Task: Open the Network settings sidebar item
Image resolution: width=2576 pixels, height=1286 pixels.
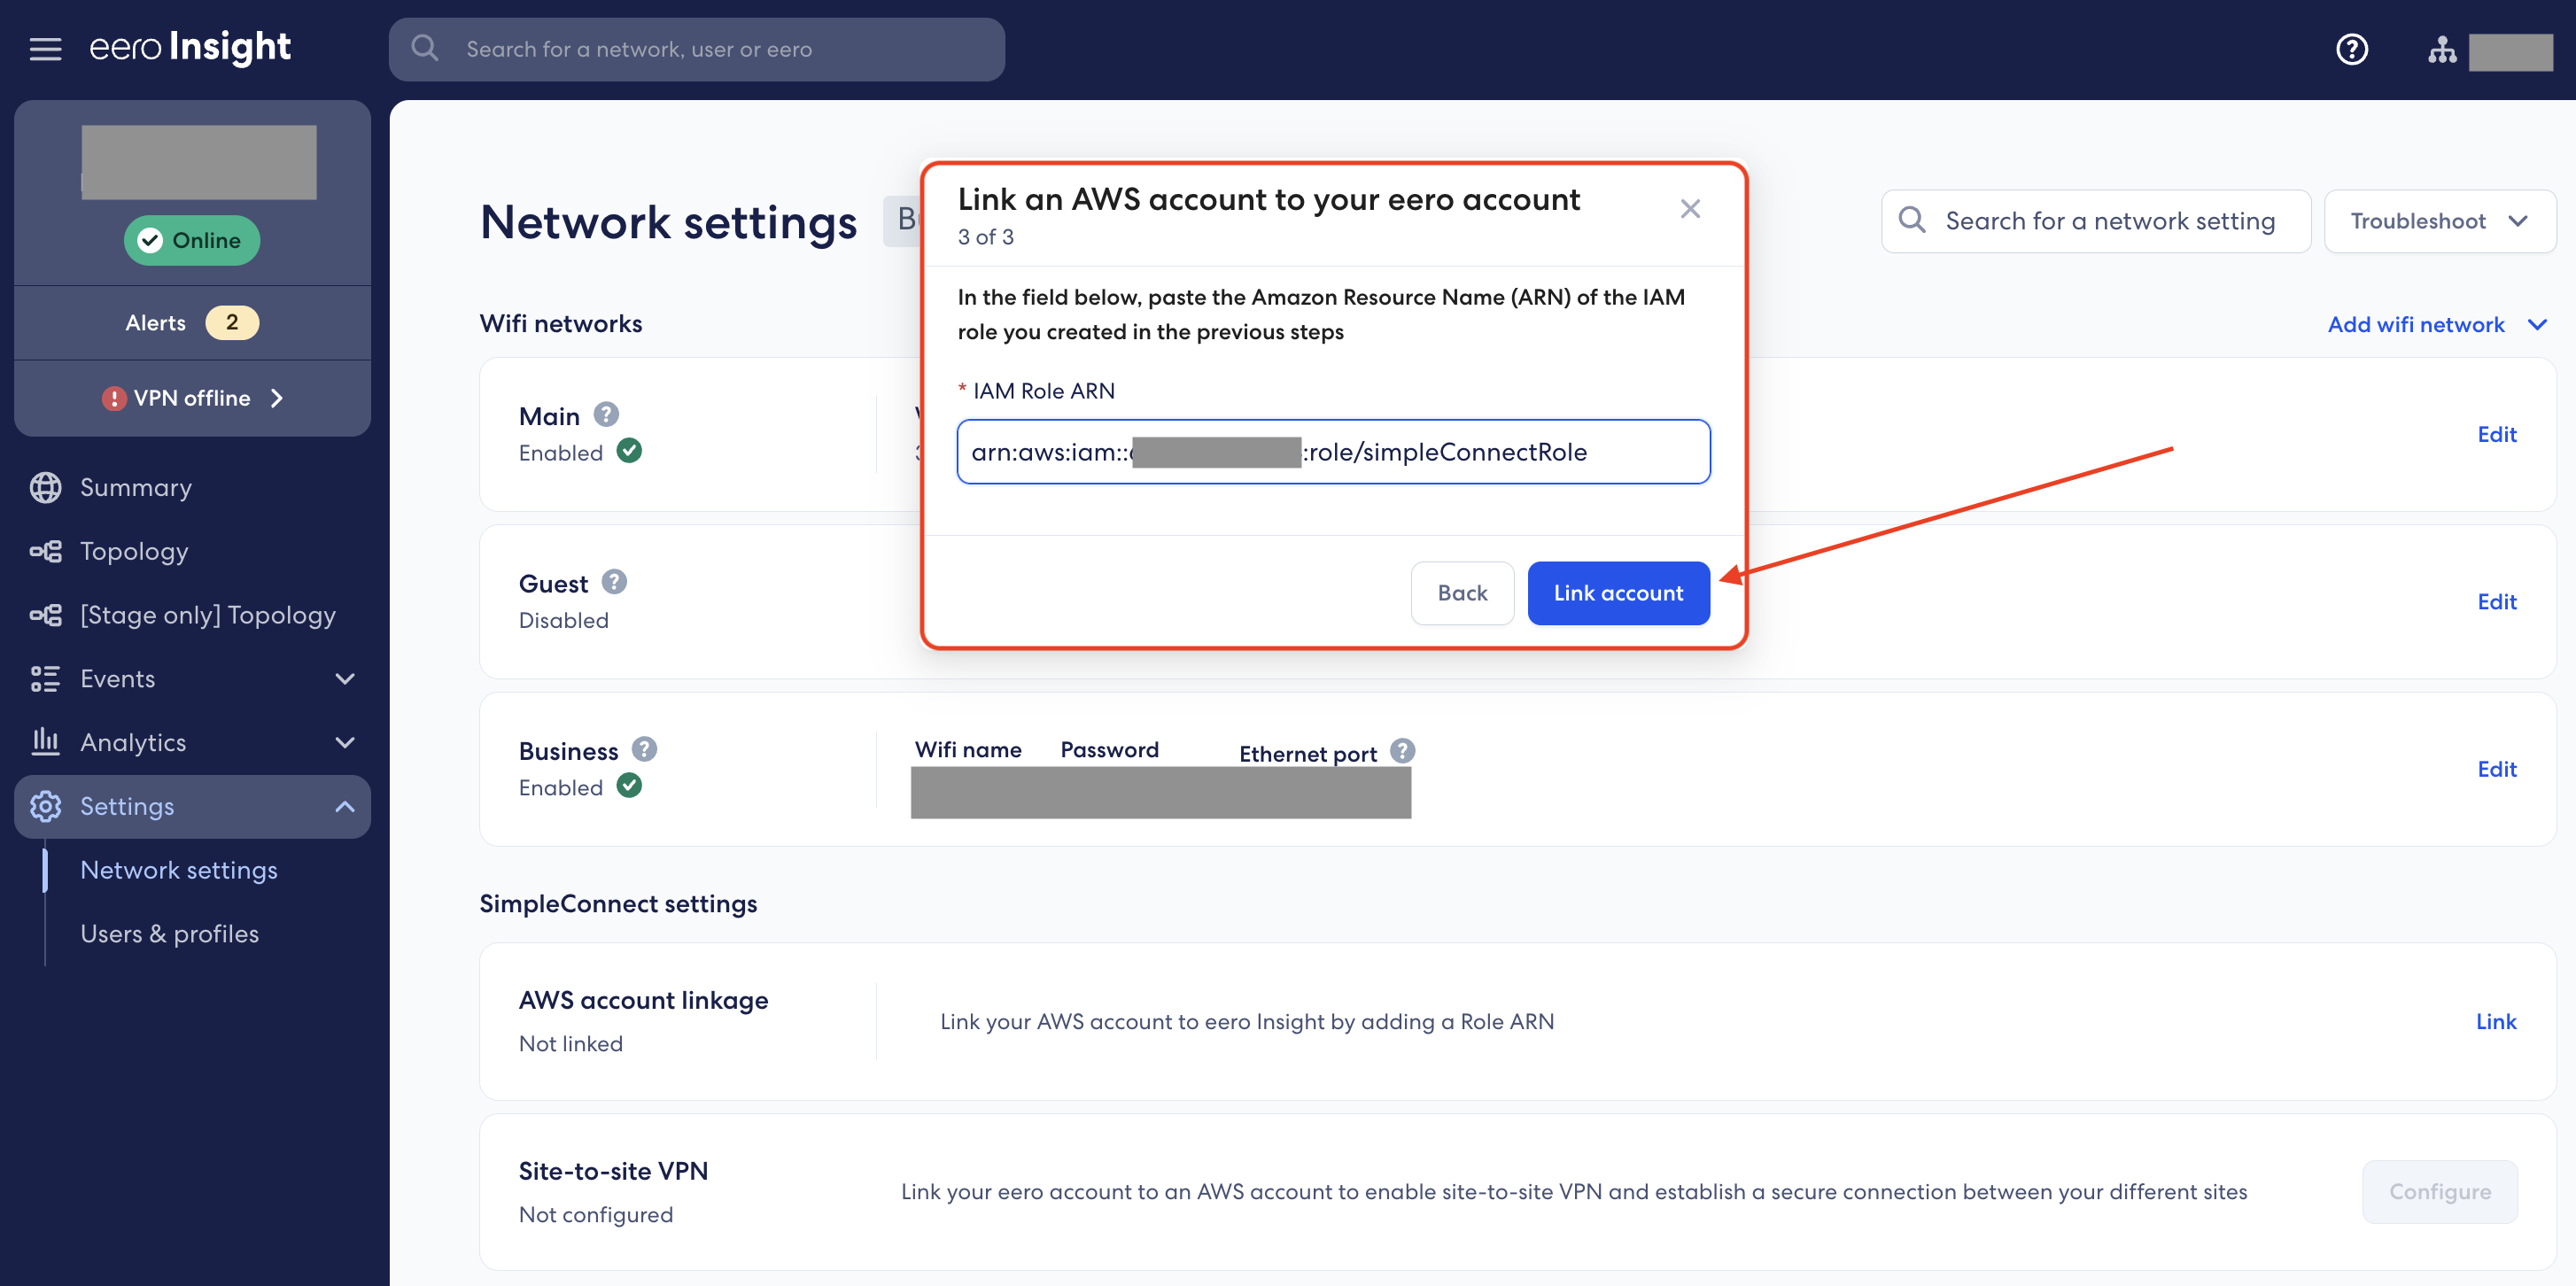Action: pyautogui.click(x=179, y=869)
